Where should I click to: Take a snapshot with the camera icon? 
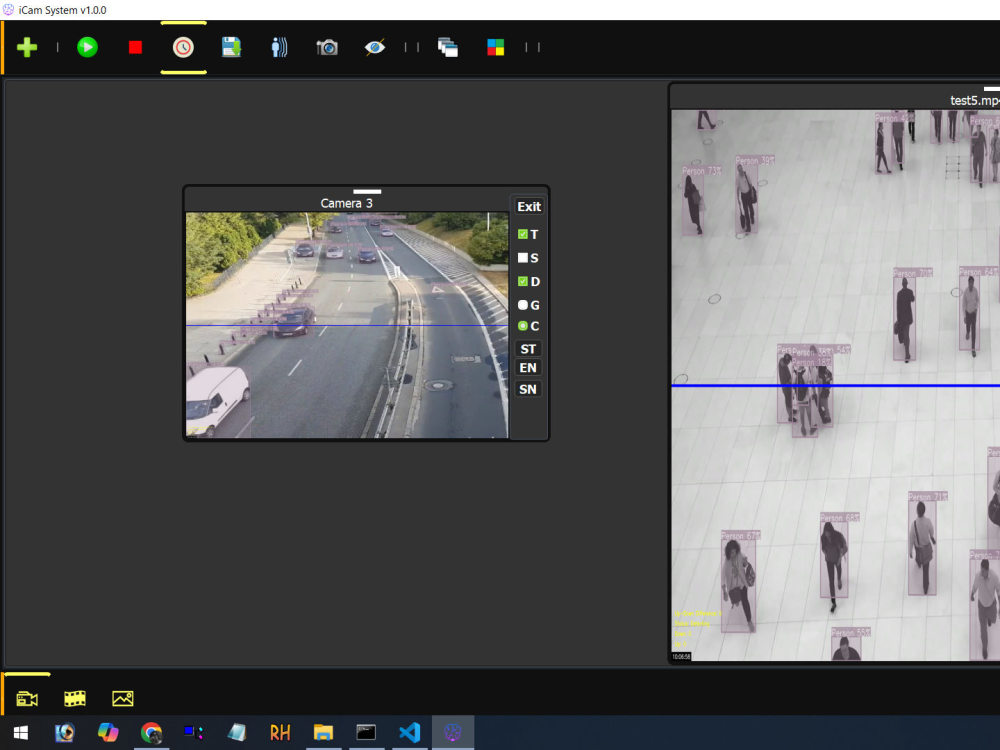click(327, 46)
